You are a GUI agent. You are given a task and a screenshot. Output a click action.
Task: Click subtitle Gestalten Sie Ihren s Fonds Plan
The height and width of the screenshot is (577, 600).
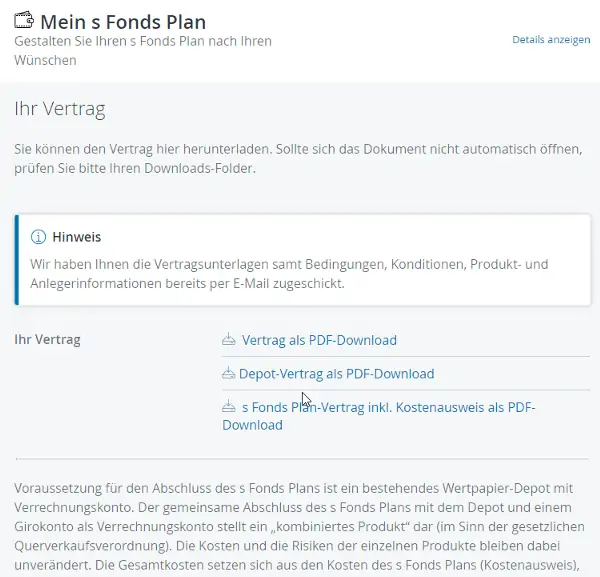(x=143, y=51)
